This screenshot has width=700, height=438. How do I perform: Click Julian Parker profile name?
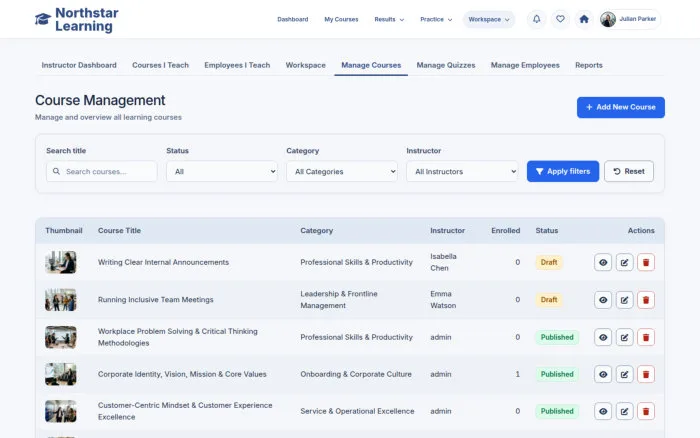pos(638,19)
